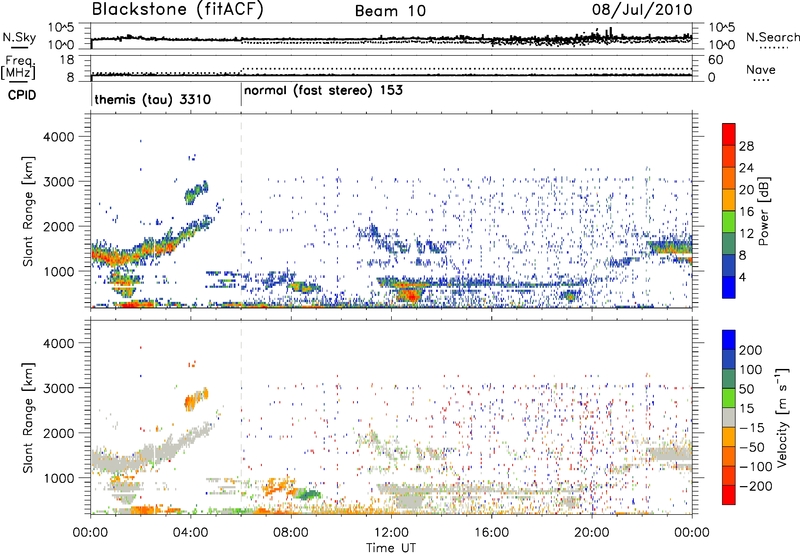Click the '60' Nave axis tick label

pyautogui.click(x=715, y=60)
